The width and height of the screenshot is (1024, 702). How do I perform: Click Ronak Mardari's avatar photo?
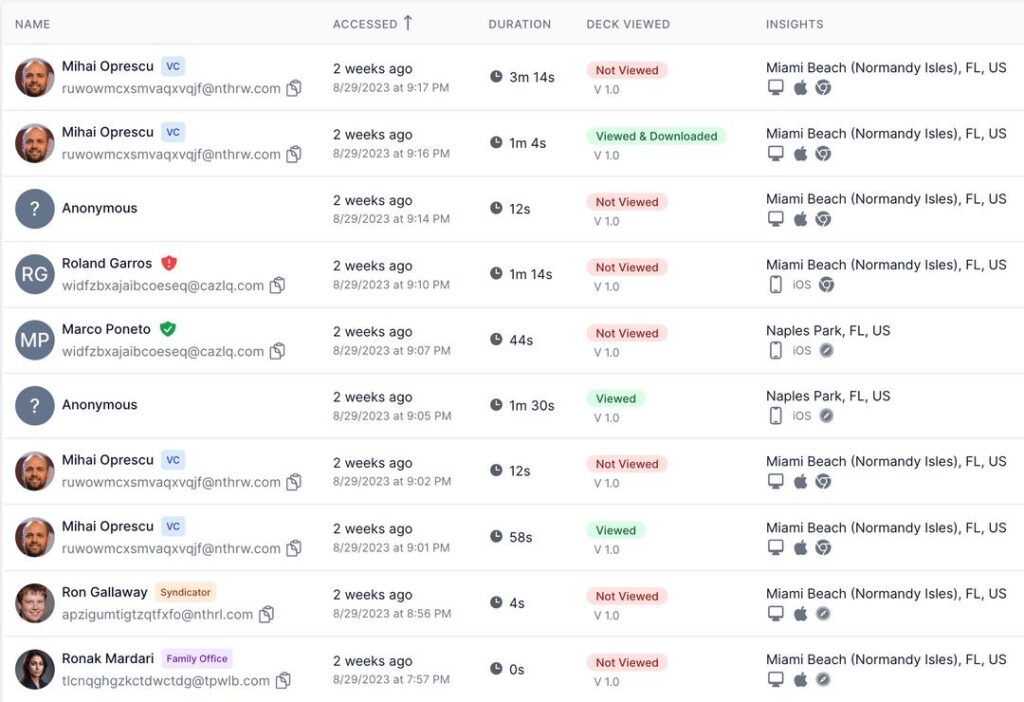pyautogui.click(x=35, y=669)
